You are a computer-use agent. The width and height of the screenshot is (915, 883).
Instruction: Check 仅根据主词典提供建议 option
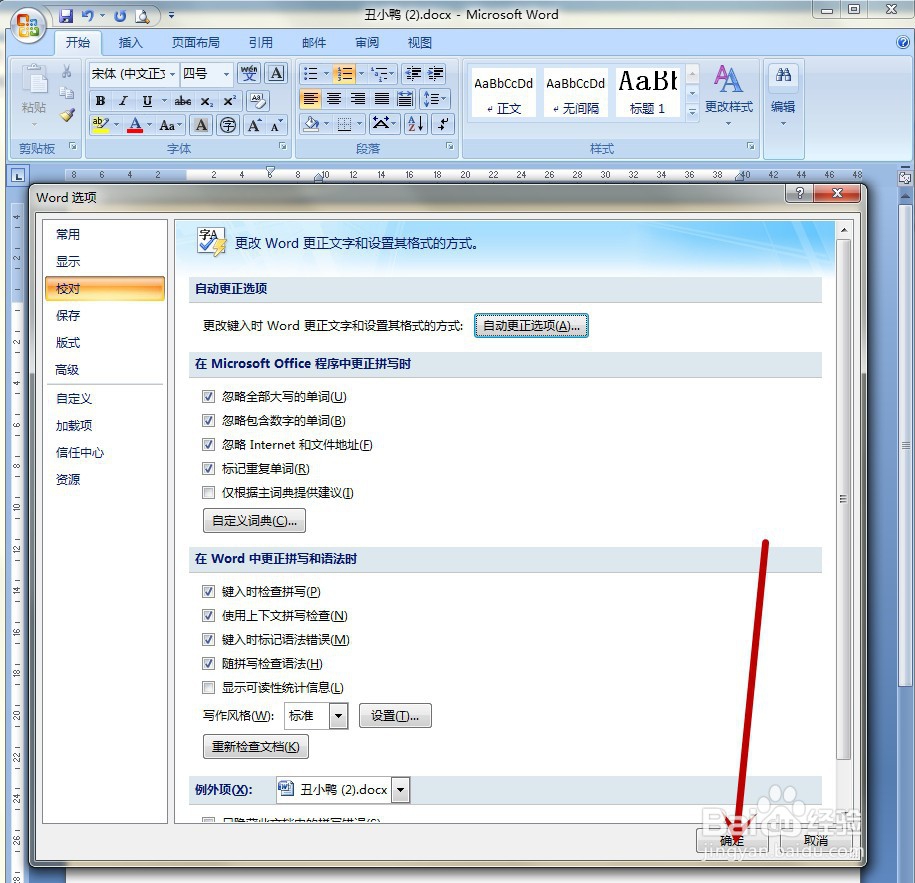tap(208, 492)
